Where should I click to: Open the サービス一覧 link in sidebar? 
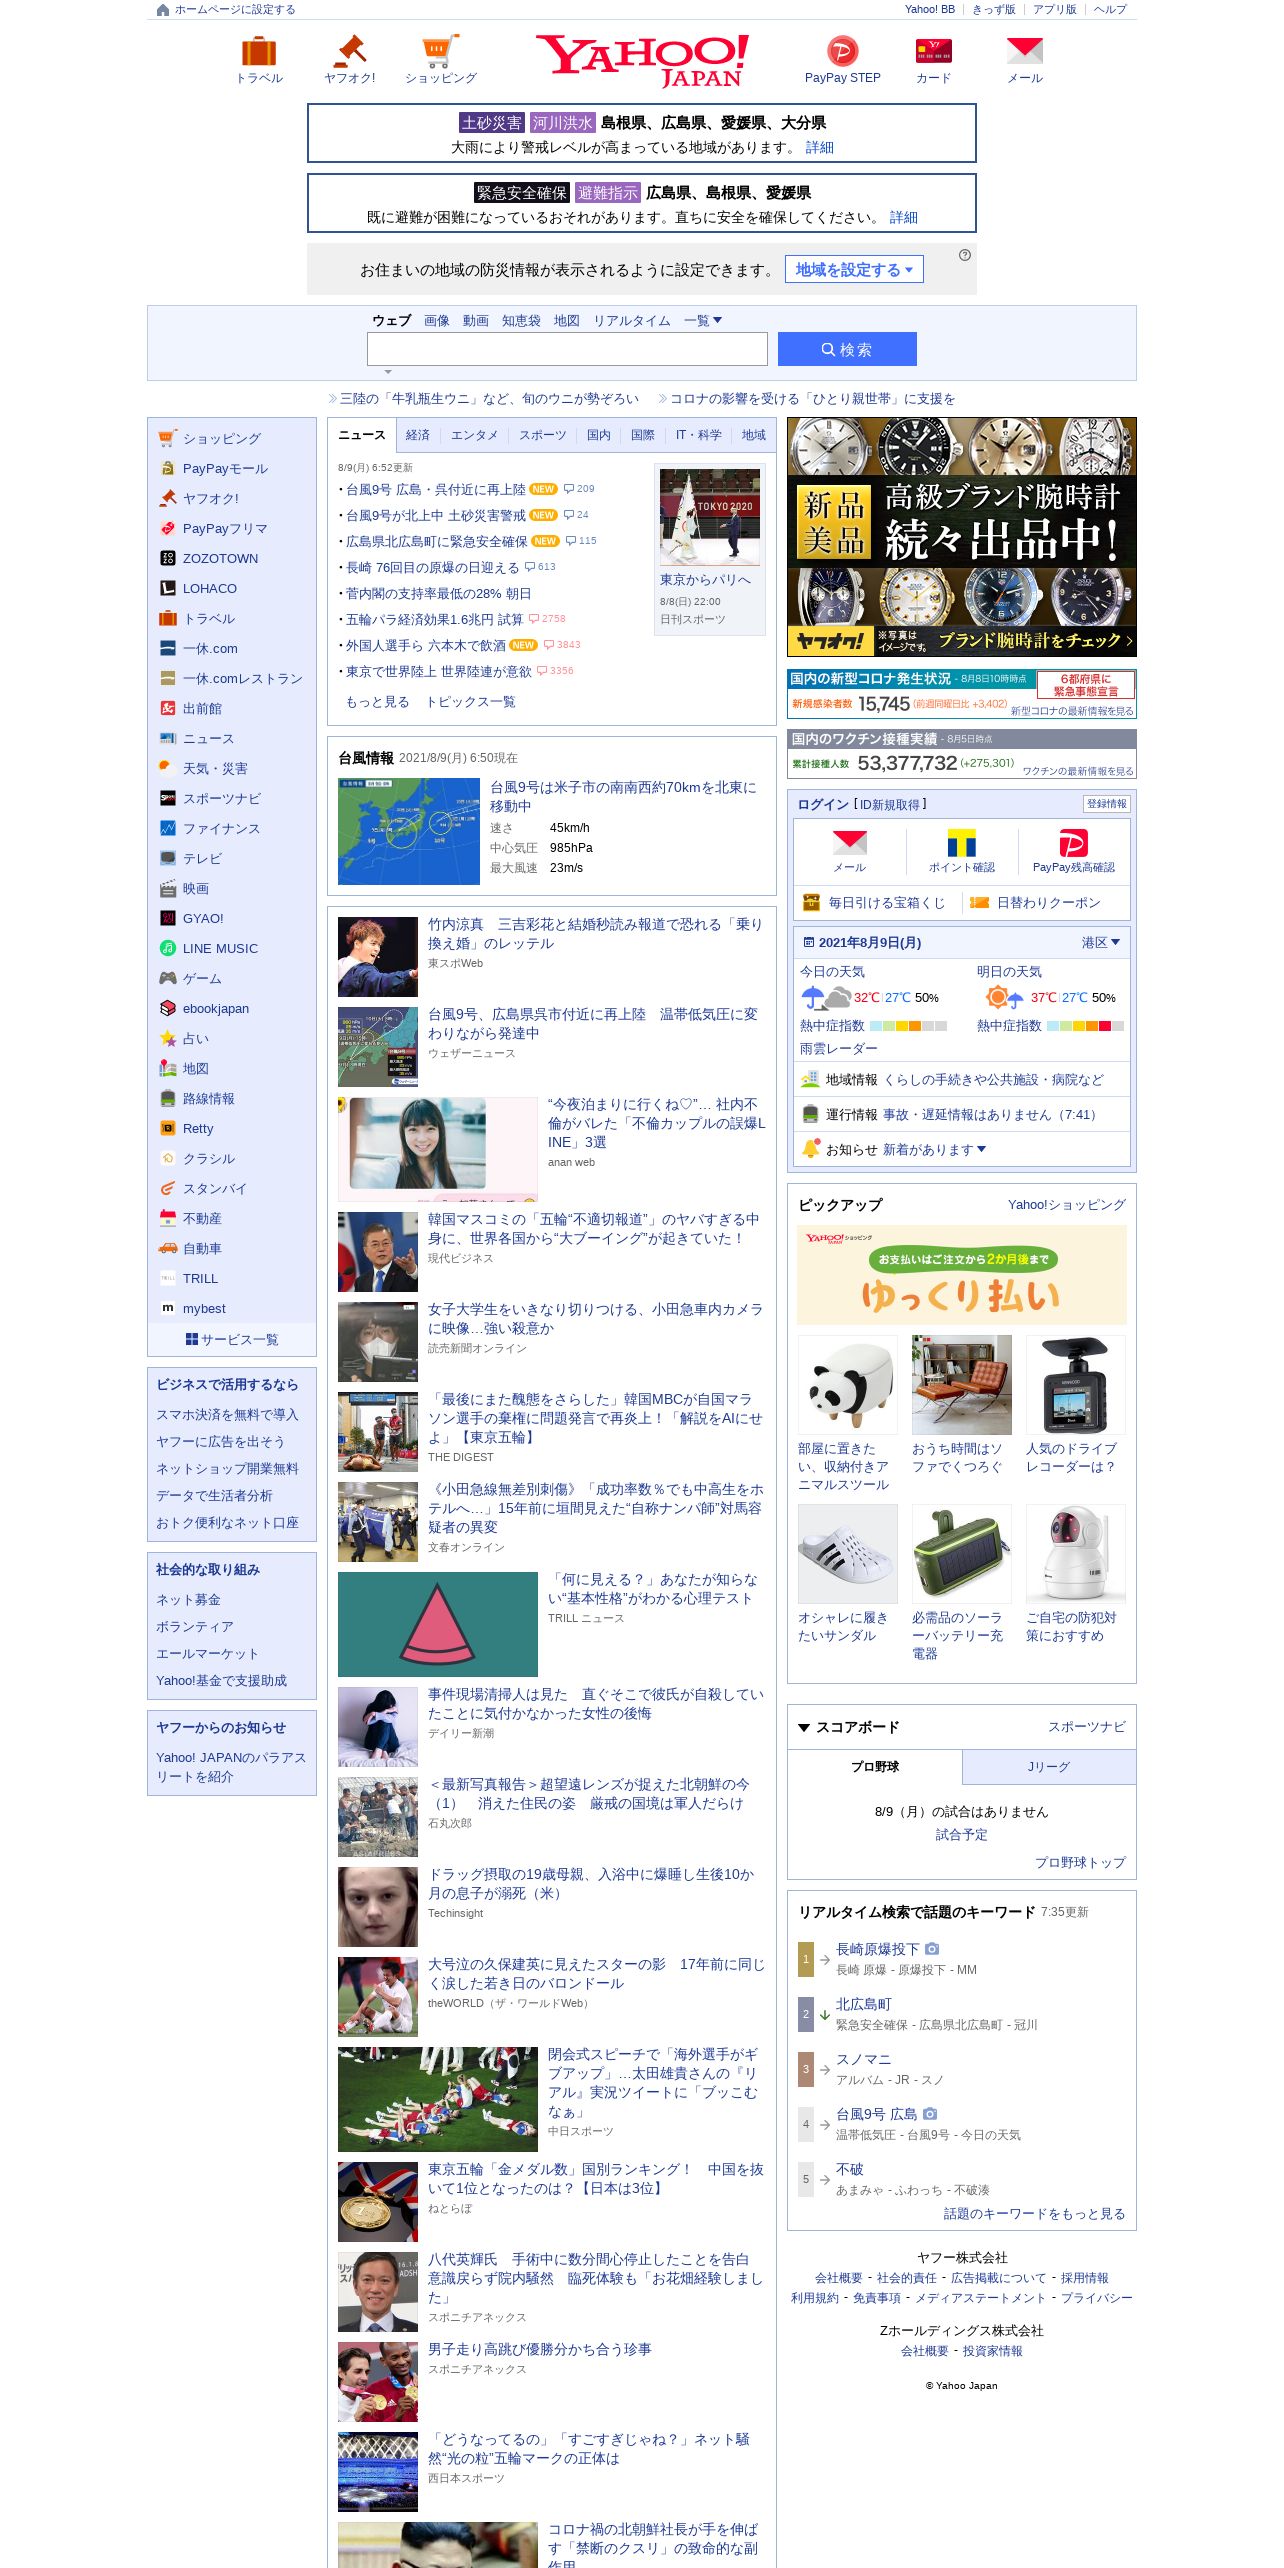pos(232,1339)
